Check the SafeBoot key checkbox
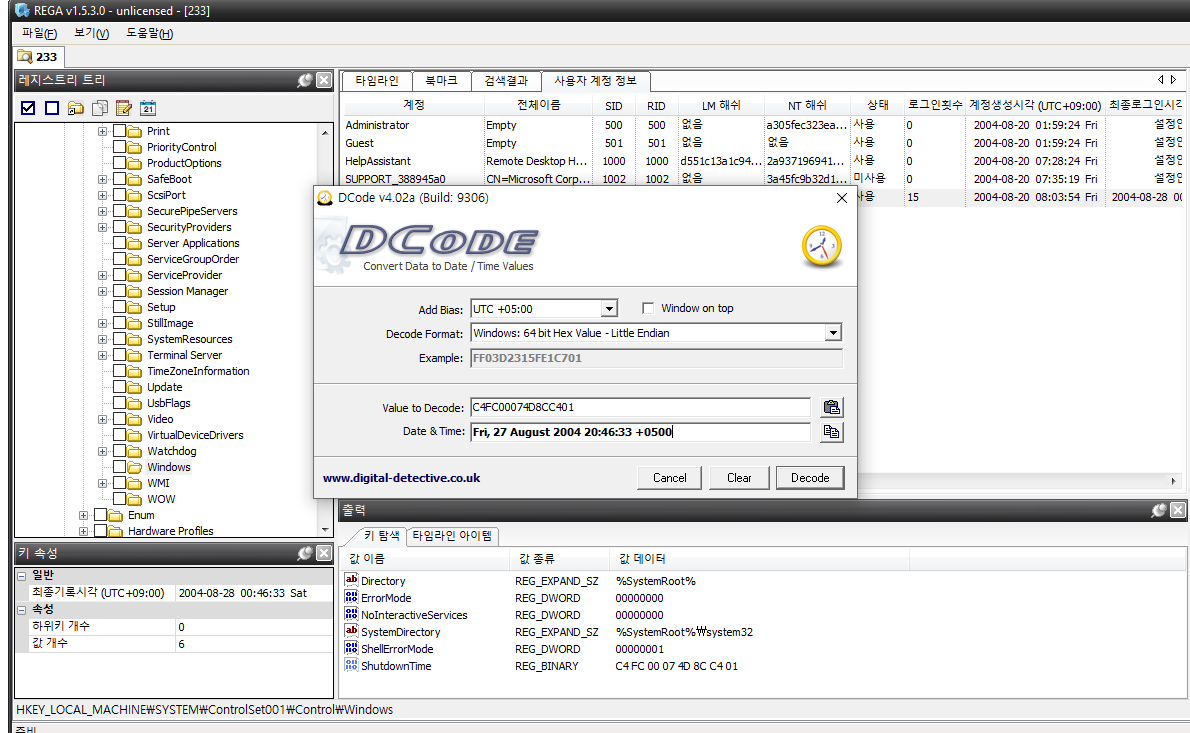 click(x=119, y=178)
